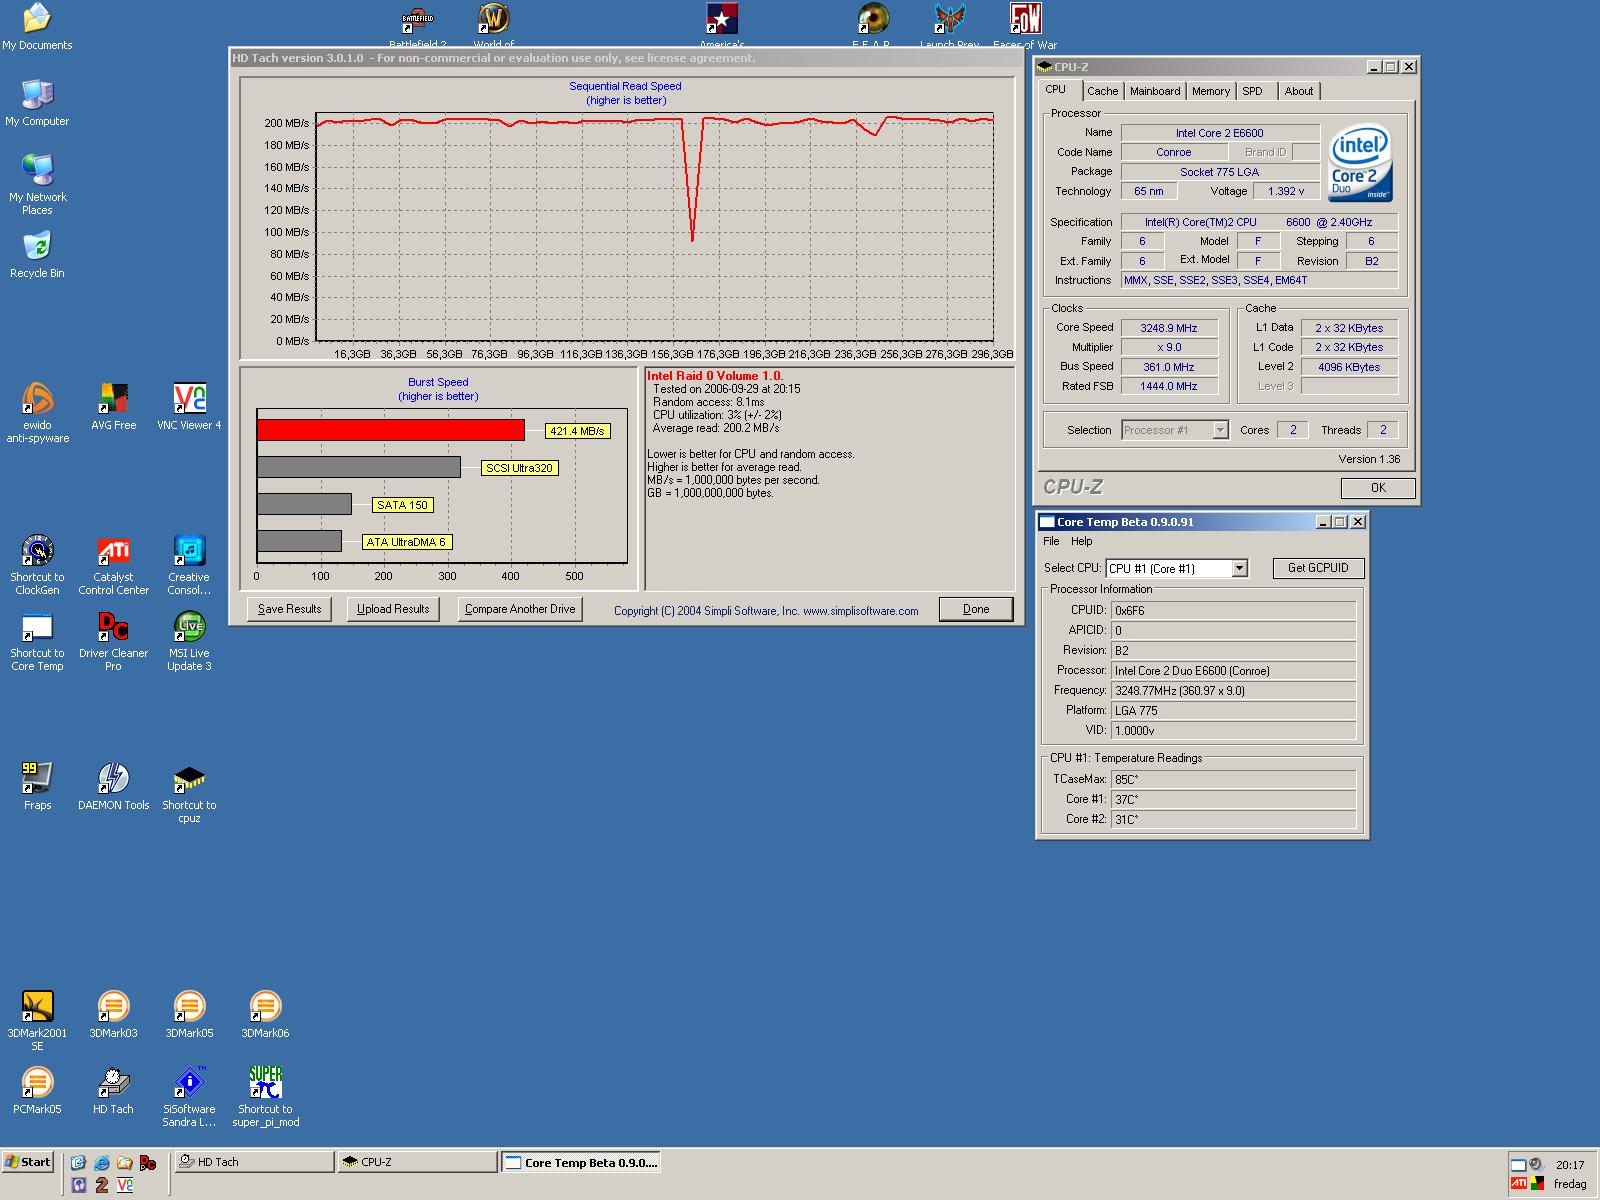This screenshot has height=1200, width=1600.
Task: Launch America's Army desktop shortcut
Action: click(721, 25)
